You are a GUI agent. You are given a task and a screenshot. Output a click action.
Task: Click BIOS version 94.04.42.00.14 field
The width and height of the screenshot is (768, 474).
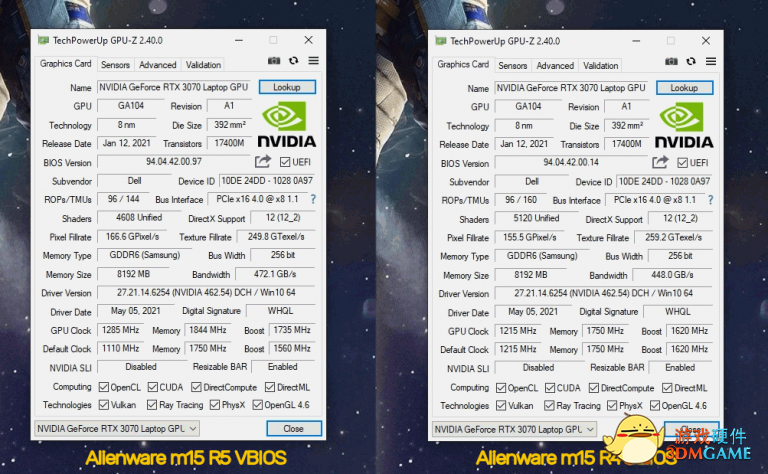point(571,163)
